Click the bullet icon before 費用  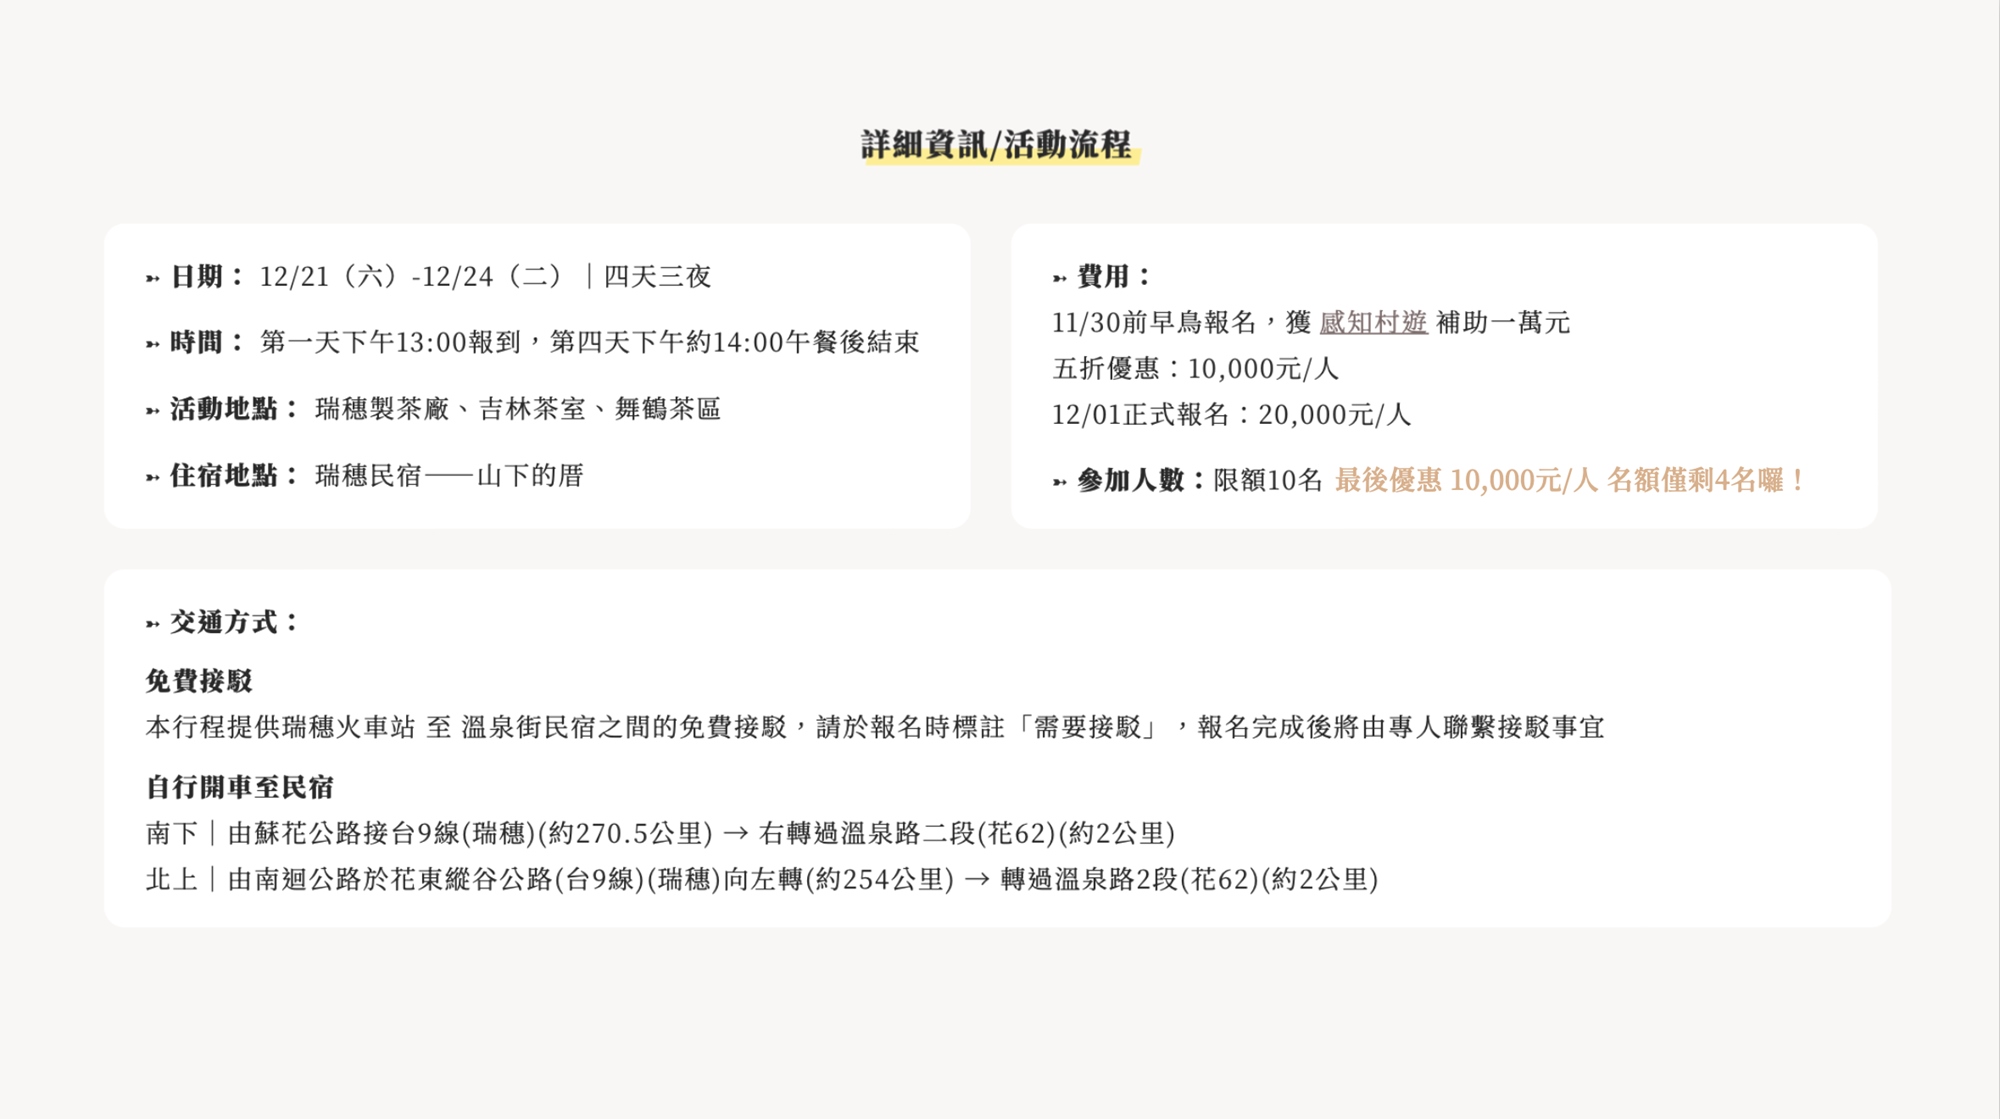[1060, 279]
